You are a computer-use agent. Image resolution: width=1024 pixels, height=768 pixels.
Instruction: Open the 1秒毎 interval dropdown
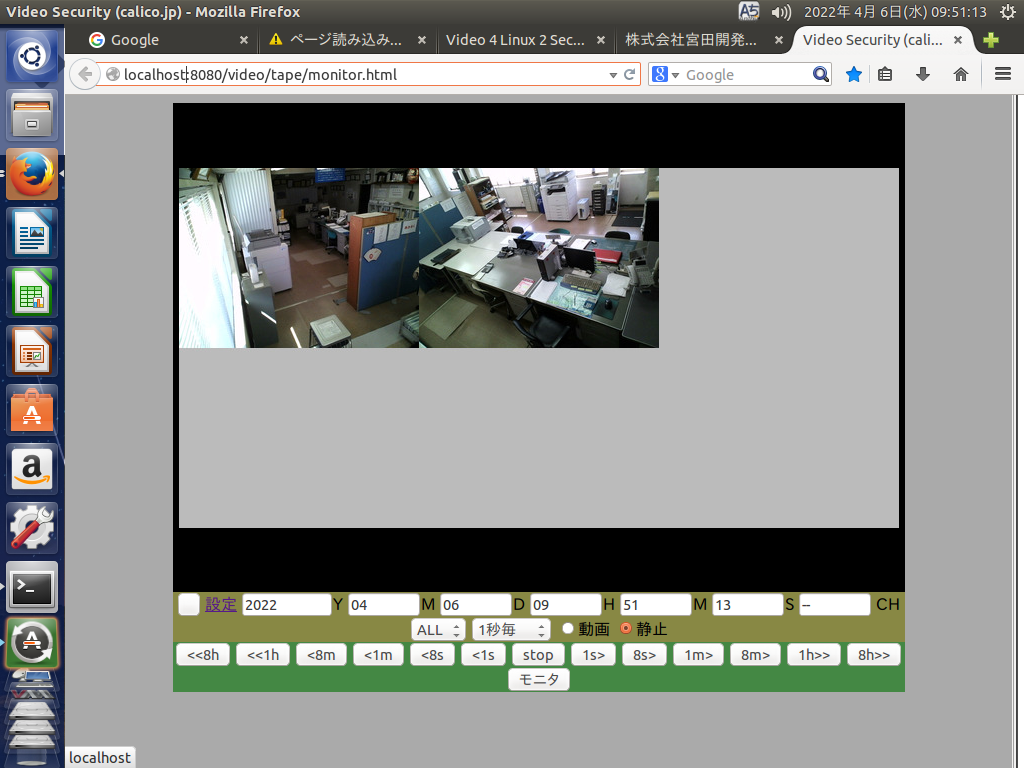pos(511,630)
